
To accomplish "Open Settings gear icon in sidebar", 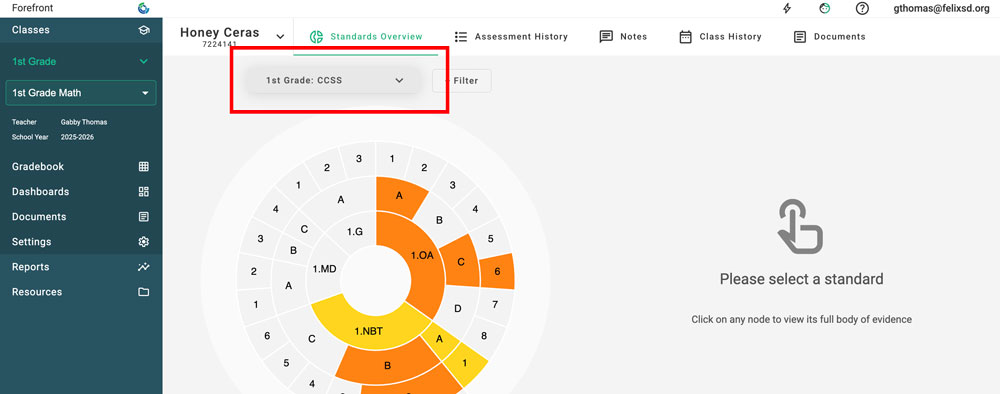I will tap(143, 242).
